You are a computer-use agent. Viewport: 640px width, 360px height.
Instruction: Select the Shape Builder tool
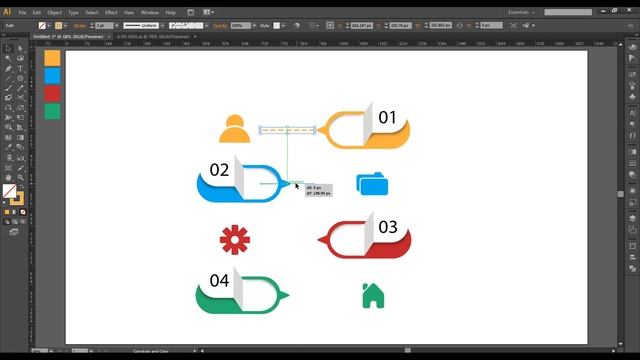click(8, 128)
